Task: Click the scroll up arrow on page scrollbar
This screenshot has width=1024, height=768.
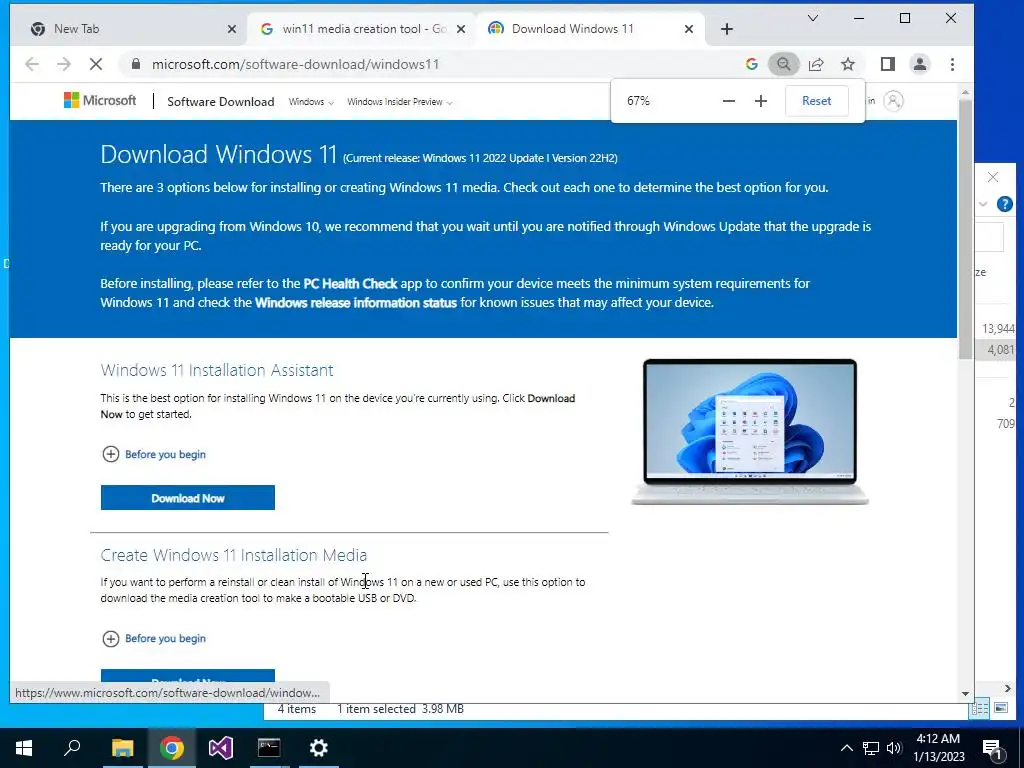Action: [965, 94]
